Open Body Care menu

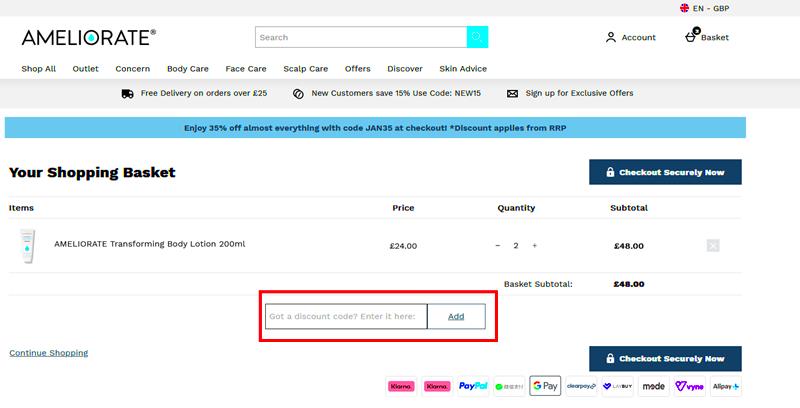(x=188, y=69)
